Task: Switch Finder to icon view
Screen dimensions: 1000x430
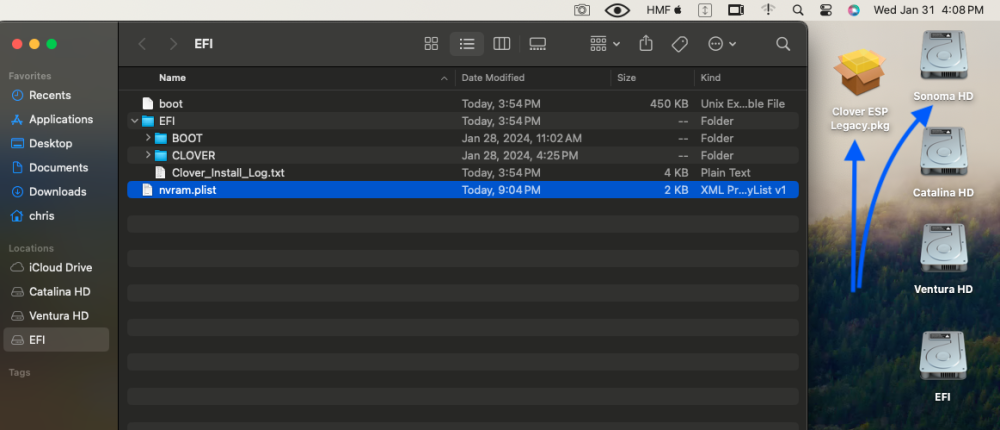Action: tap(431, 44)
